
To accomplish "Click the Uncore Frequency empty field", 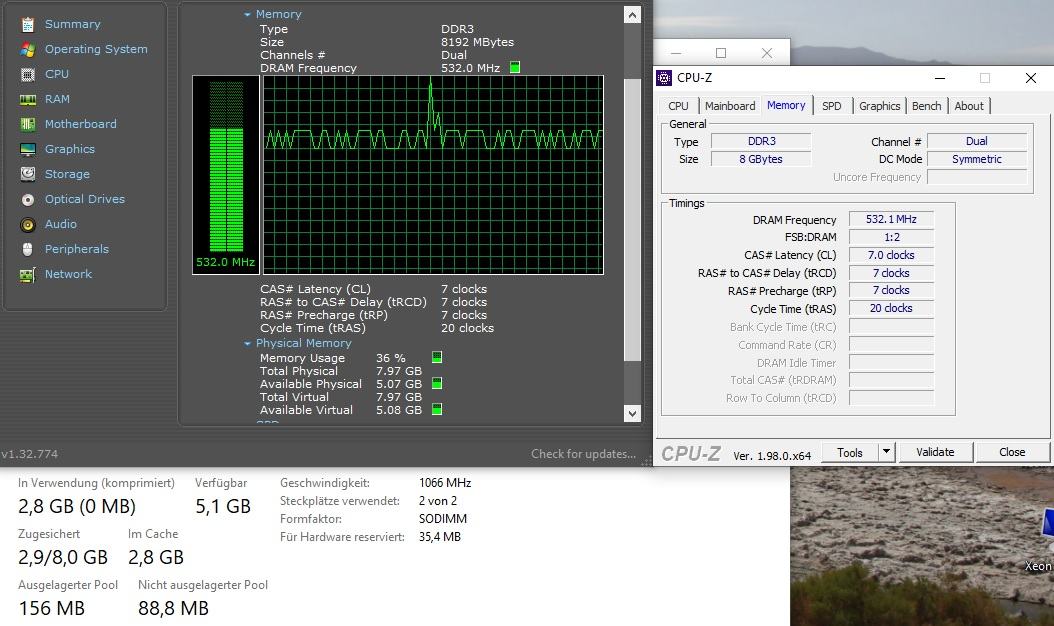I will point(977,177).
